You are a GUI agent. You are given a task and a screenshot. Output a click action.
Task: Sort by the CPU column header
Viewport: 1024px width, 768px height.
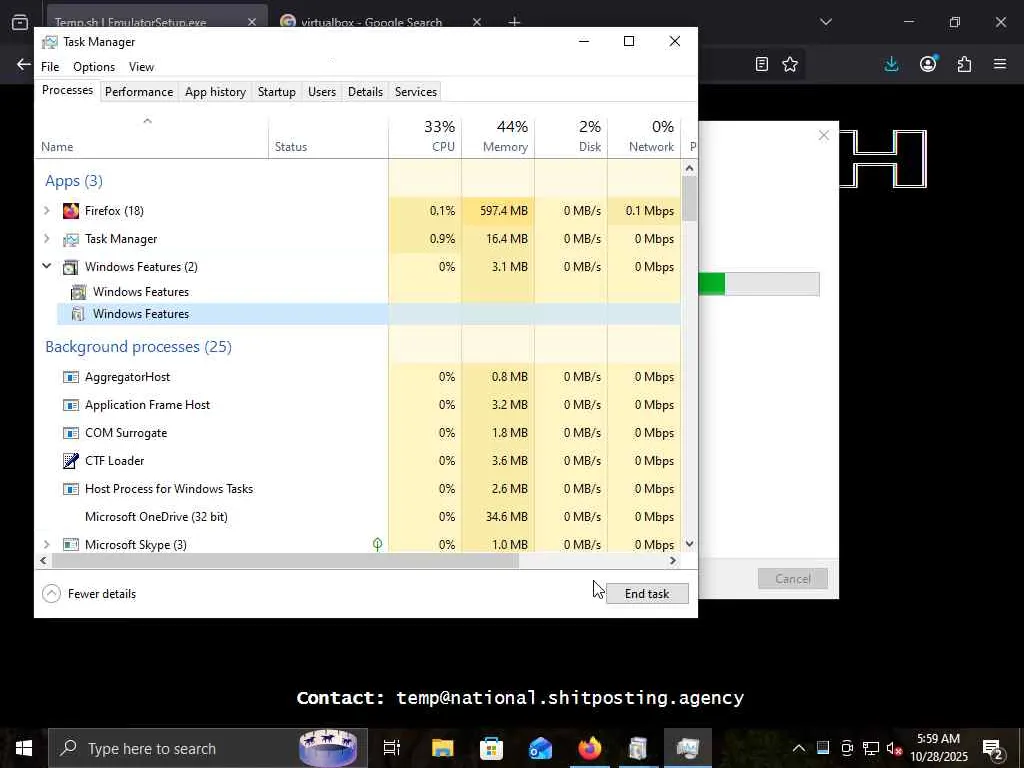click(425, 136)
